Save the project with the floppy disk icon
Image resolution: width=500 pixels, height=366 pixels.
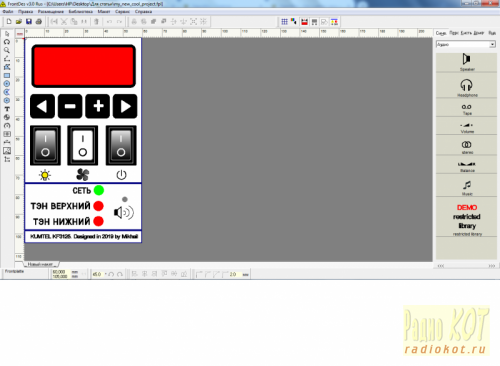click(29, 22)
